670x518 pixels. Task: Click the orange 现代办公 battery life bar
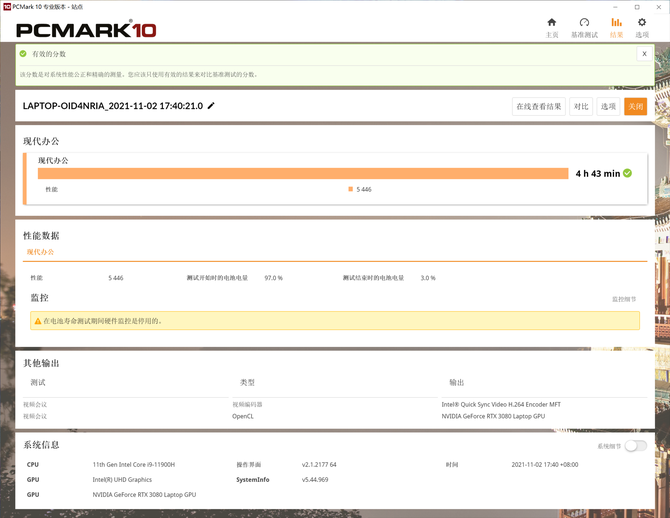coord(303,173)
